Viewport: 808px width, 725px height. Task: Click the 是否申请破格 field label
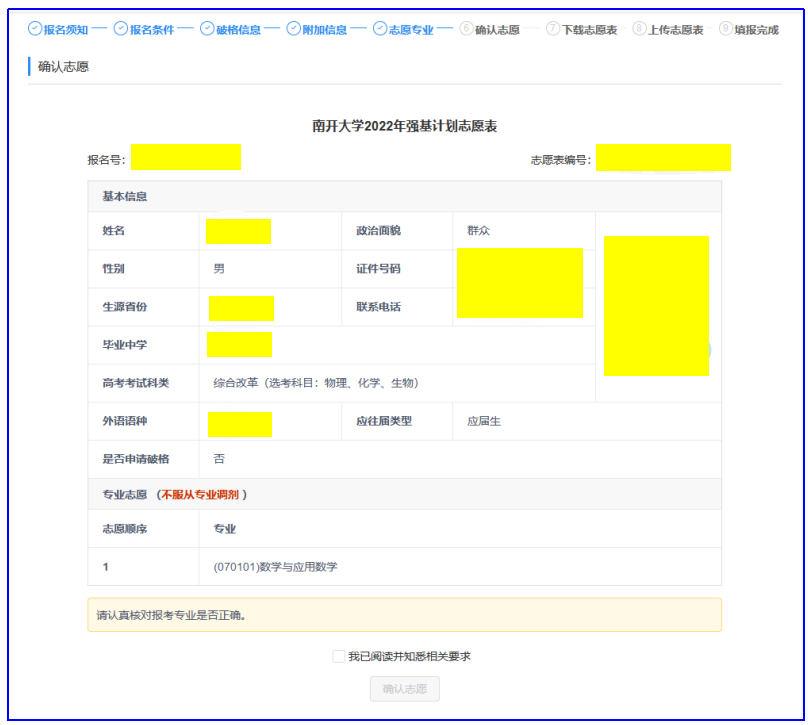coord(136,459)
